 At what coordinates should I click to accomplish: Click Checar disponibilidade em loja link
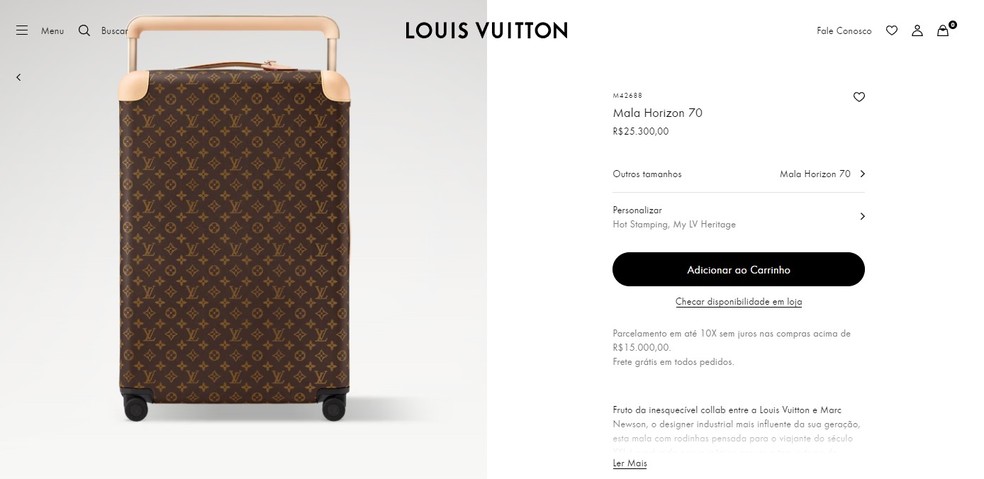tap(738, 302)
